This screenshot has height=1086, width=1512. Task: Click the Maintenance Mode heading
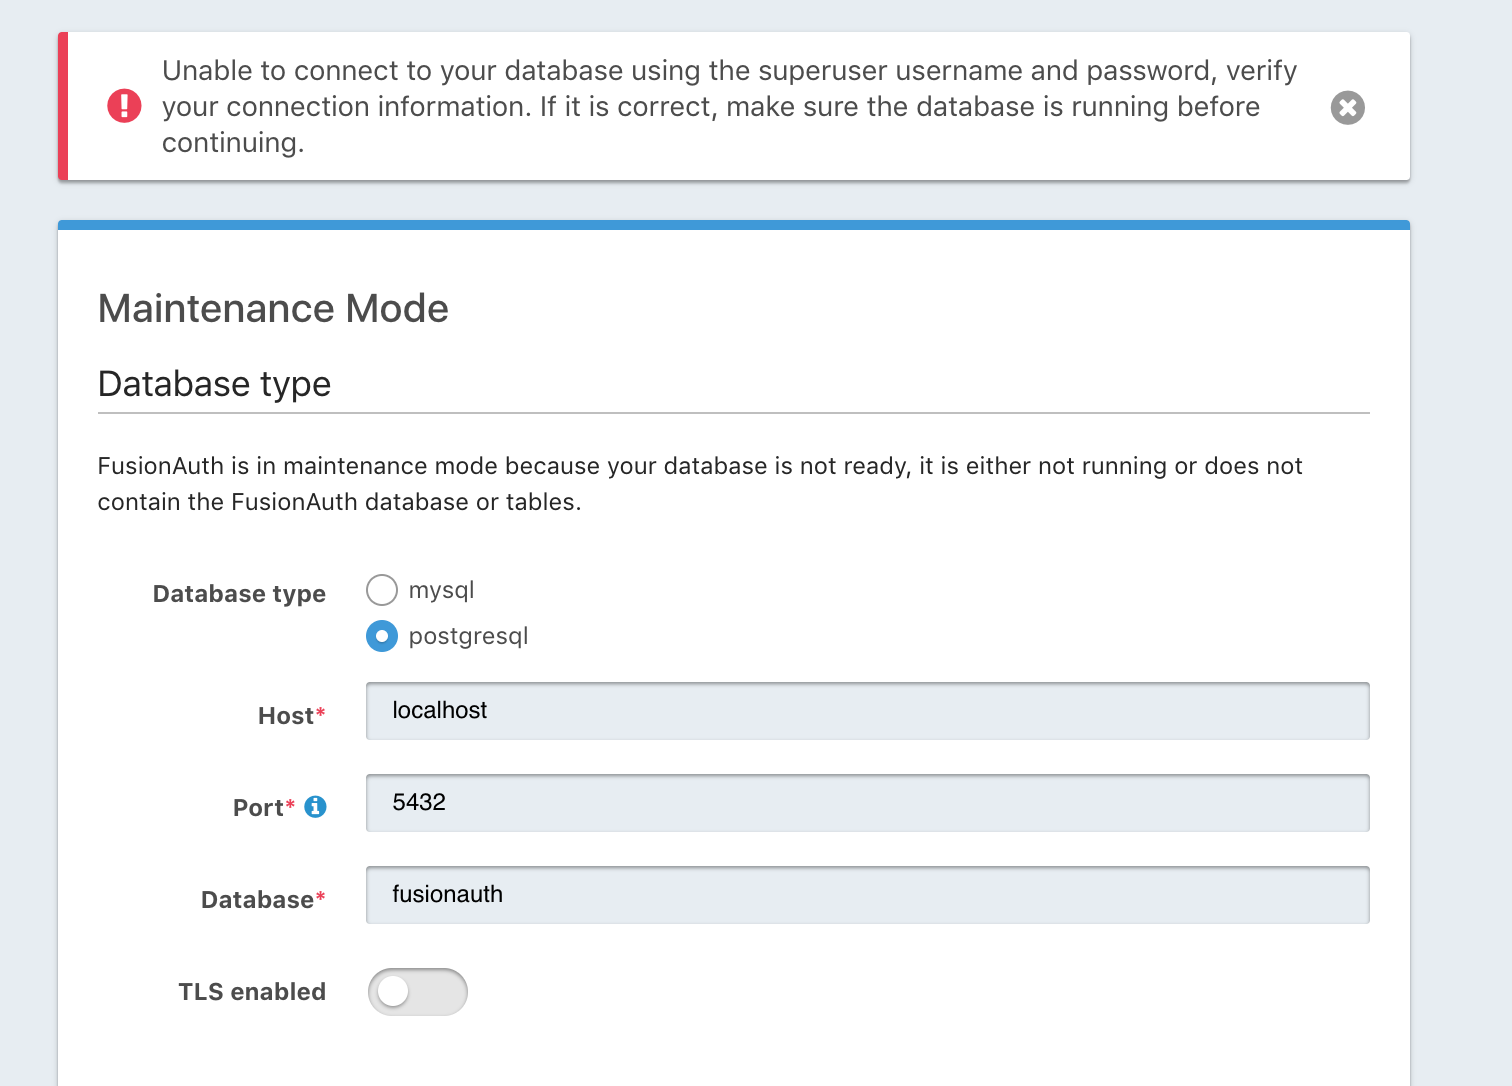point(273,309)
